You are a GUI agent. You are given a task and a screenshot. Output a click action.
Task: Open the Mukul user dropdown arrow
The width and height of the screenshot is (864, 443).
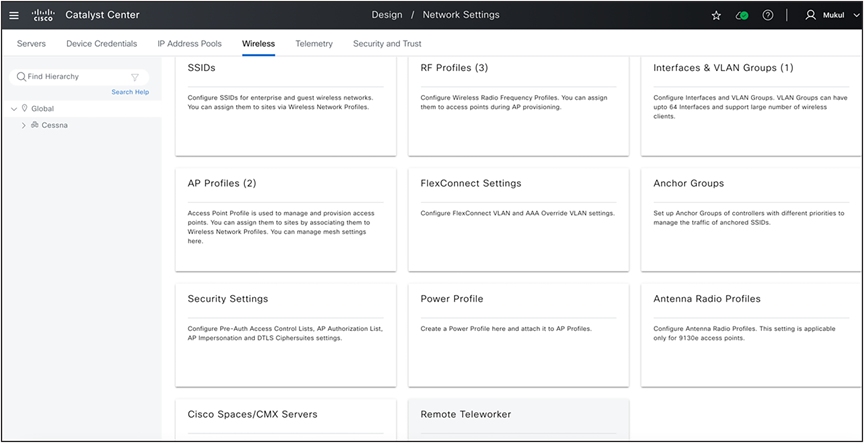[x=855, y=16]
